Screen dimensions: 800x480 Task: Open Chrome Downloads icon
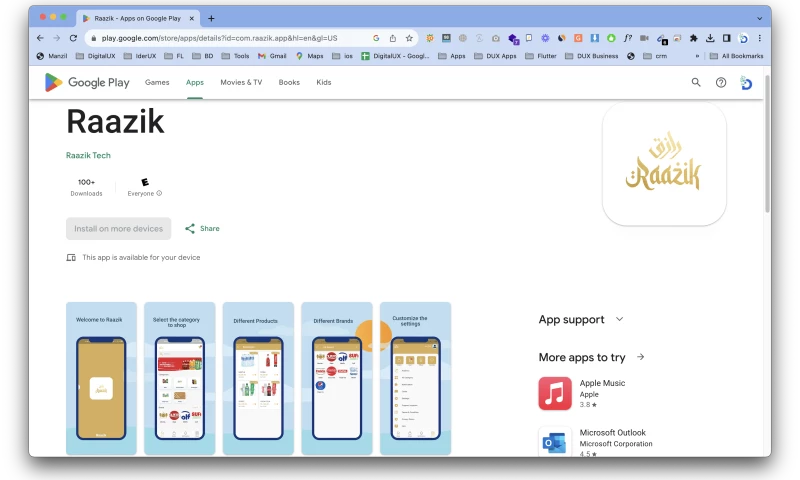pos(710,38)
